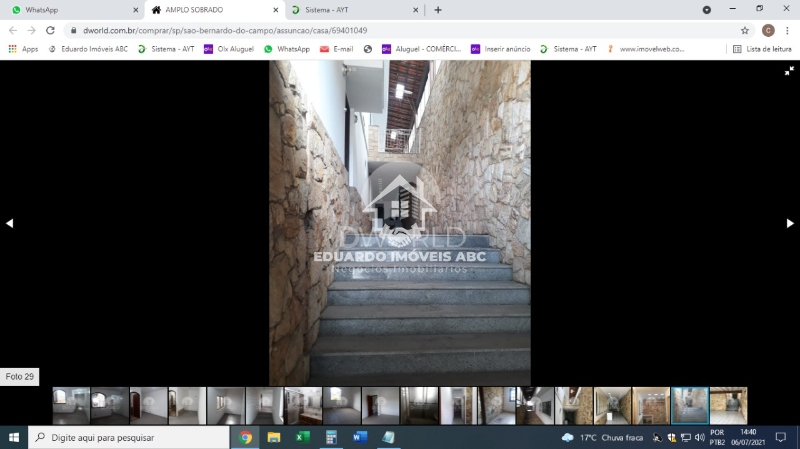Screen dimensions: 800x449
Task: Open www.imovelweb.co... bookmark
Action: click(645, 49)
